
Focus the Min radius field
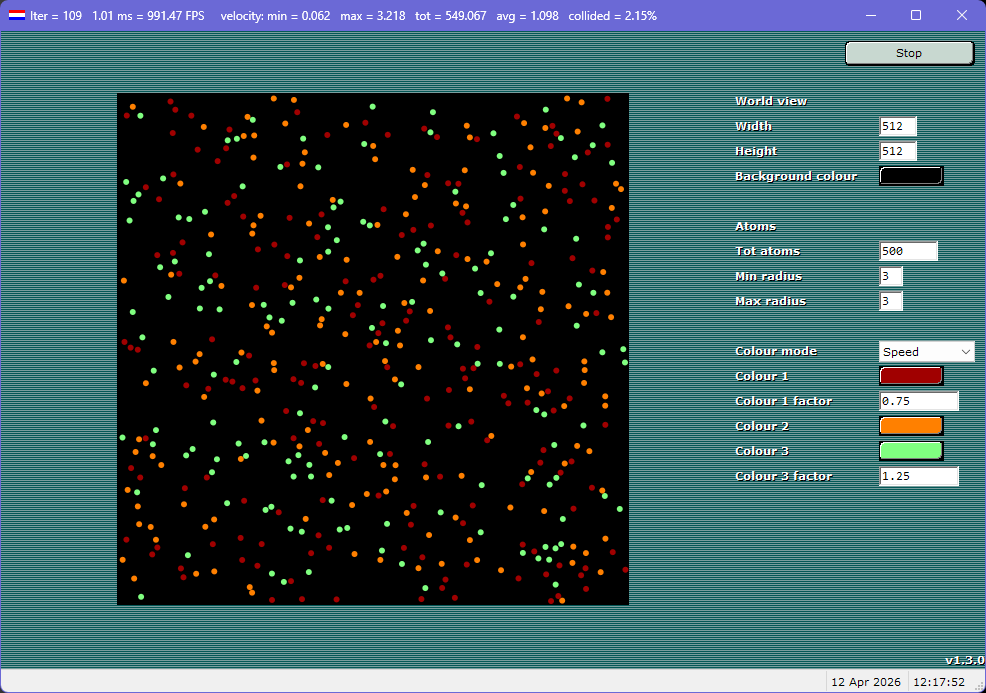point(891,277)
